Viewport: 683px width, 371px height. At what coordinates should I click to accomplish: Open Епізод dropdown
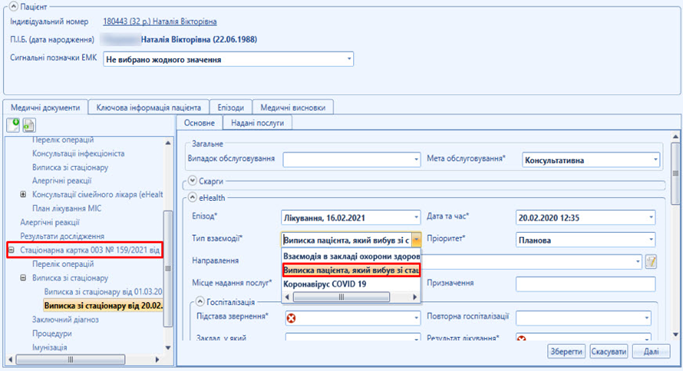416,217
